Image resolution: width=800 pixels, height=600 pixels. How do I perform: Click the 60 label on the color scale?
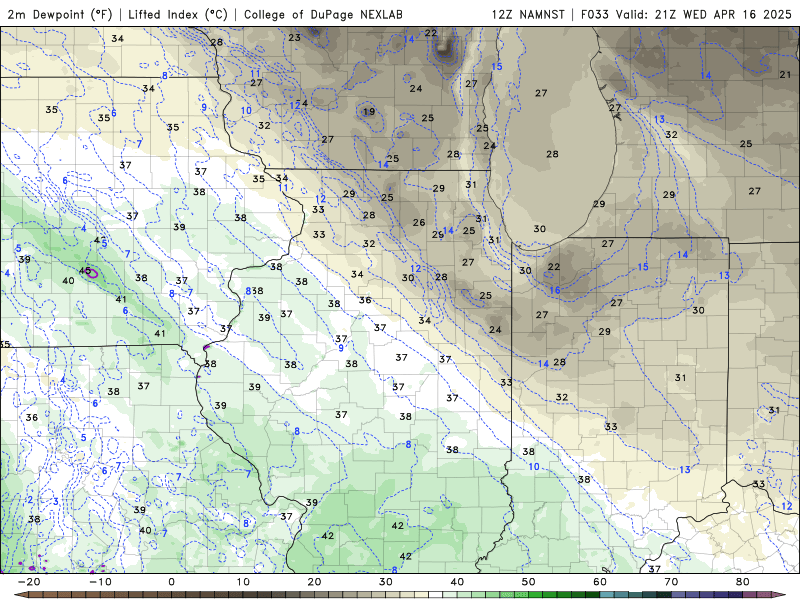pos(600,582)
